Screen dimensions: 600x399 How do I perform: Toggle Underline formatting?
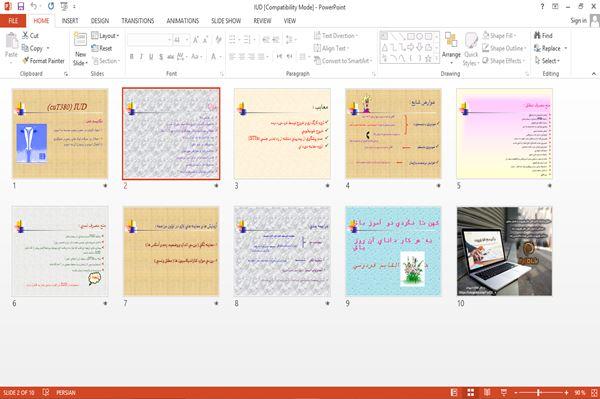click(151, 57)
